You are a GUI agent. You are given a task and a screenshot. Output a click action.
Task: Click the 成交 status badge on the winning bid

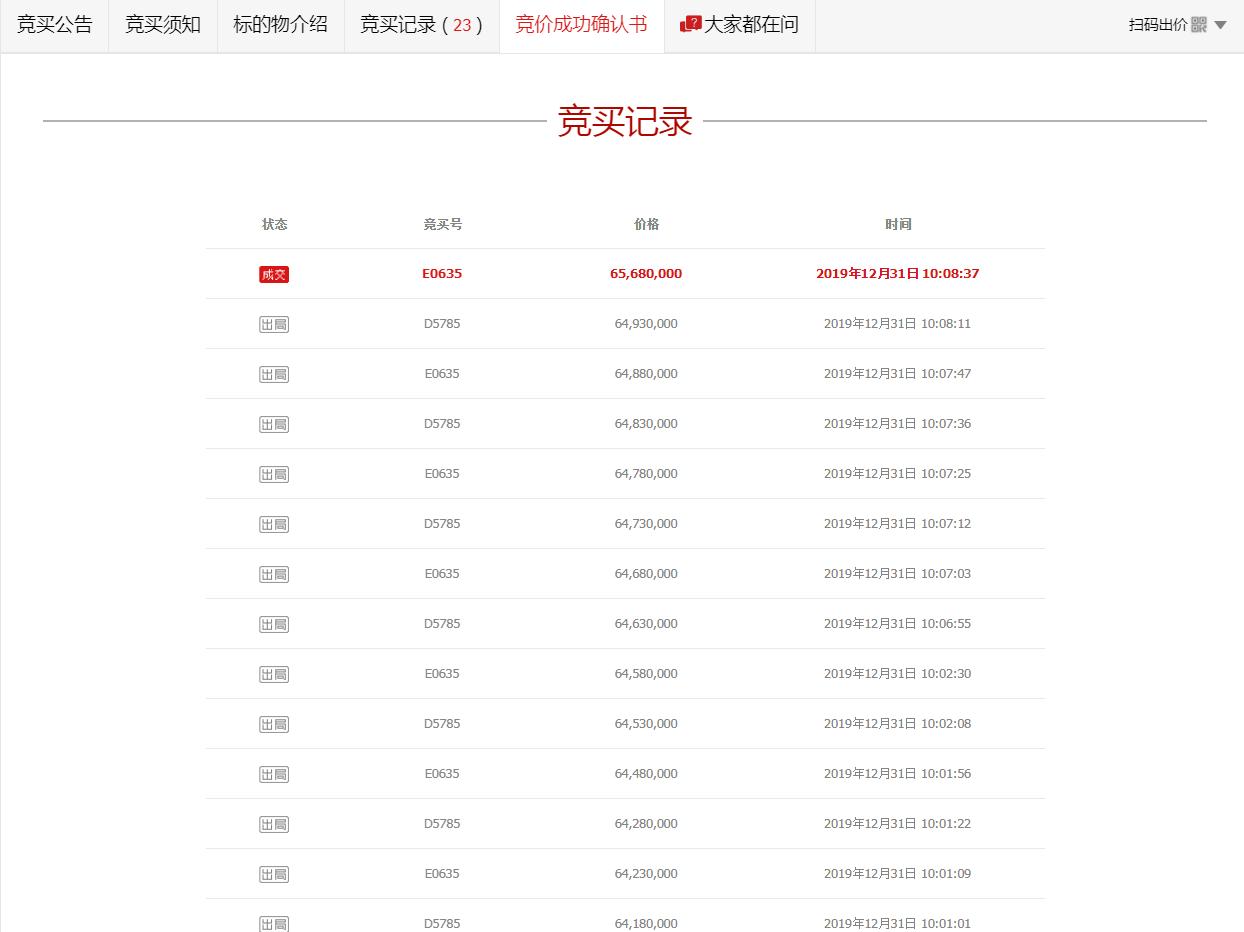click(x=274, y=273)
